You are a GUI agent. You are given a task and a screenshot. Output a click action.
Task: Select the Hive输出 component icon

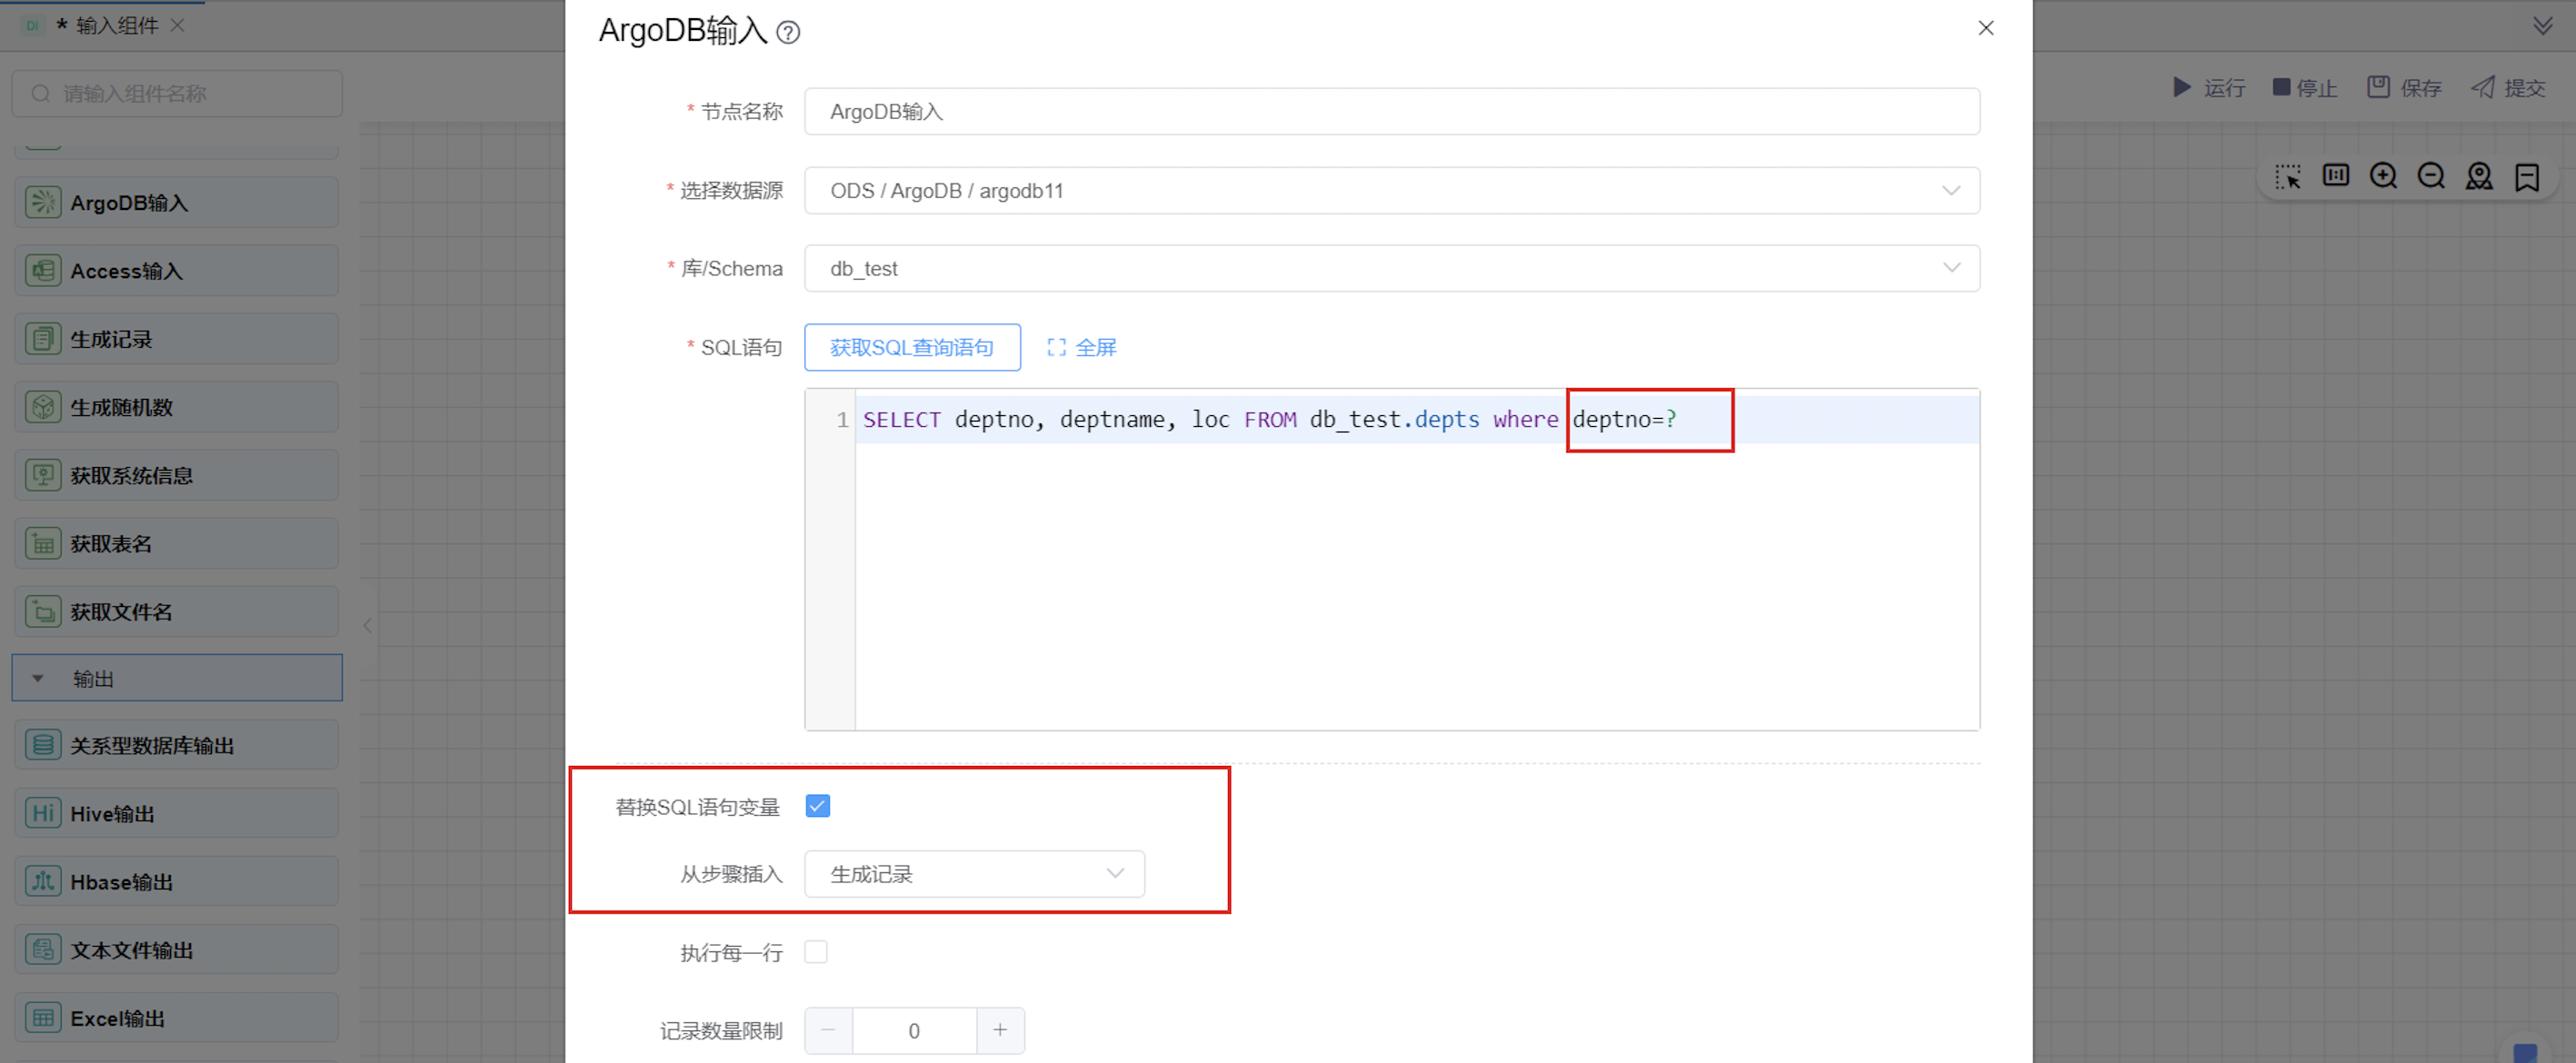[43, 813]
